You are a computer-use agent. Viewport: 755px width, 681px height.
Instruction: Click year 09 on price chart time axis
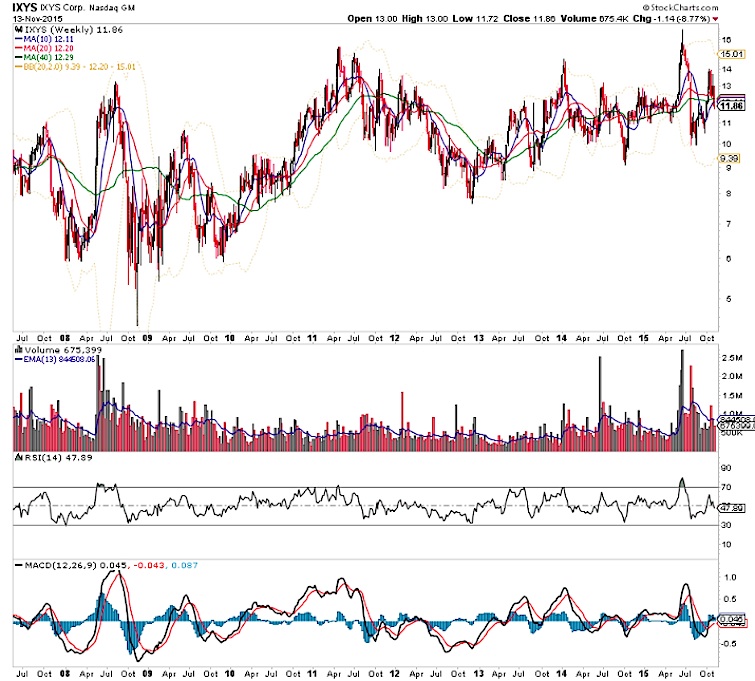148,338
